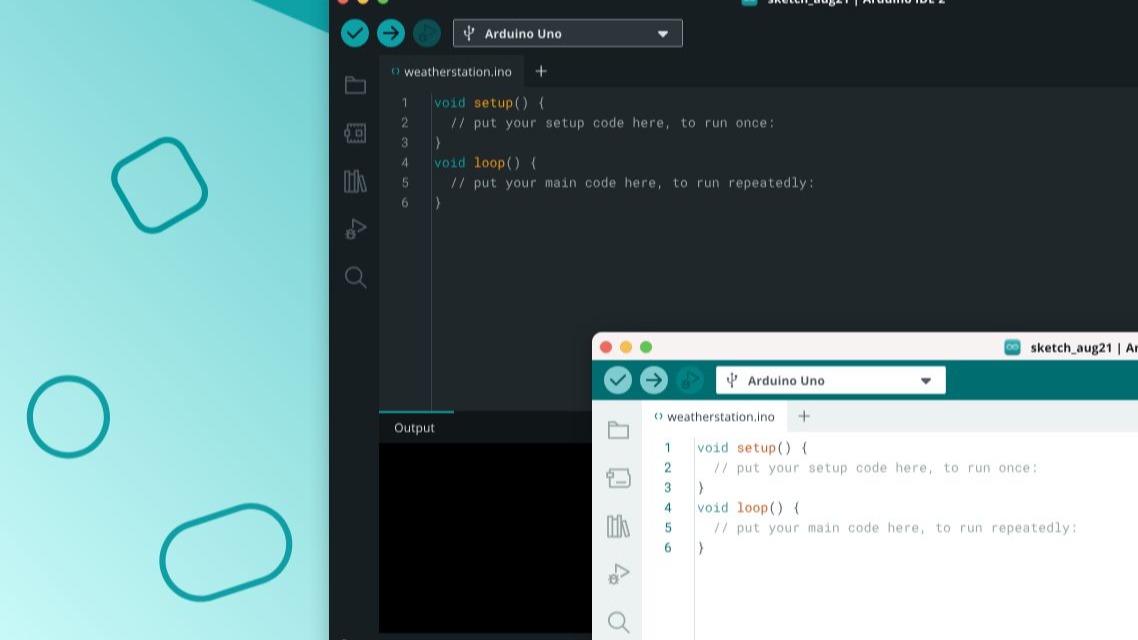Add new tab with plus in dark window
The image size is (1138, 640).
pyautogui.click(x=541, y=71)
